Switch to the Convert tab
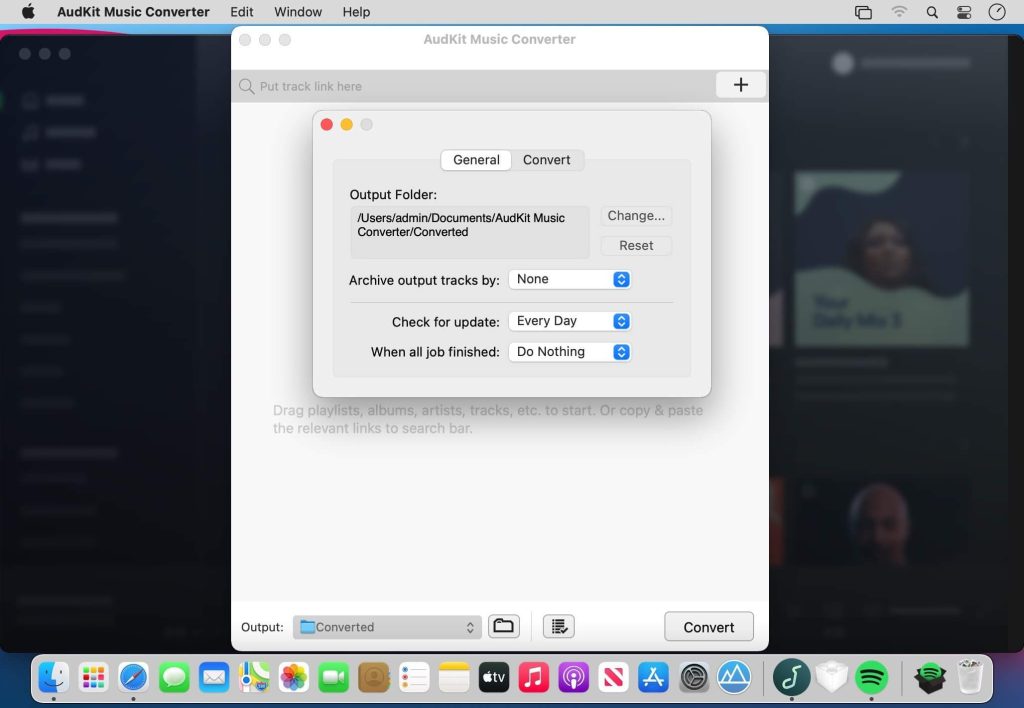Viewport: 1024px width, 708px height. (546, 160)
